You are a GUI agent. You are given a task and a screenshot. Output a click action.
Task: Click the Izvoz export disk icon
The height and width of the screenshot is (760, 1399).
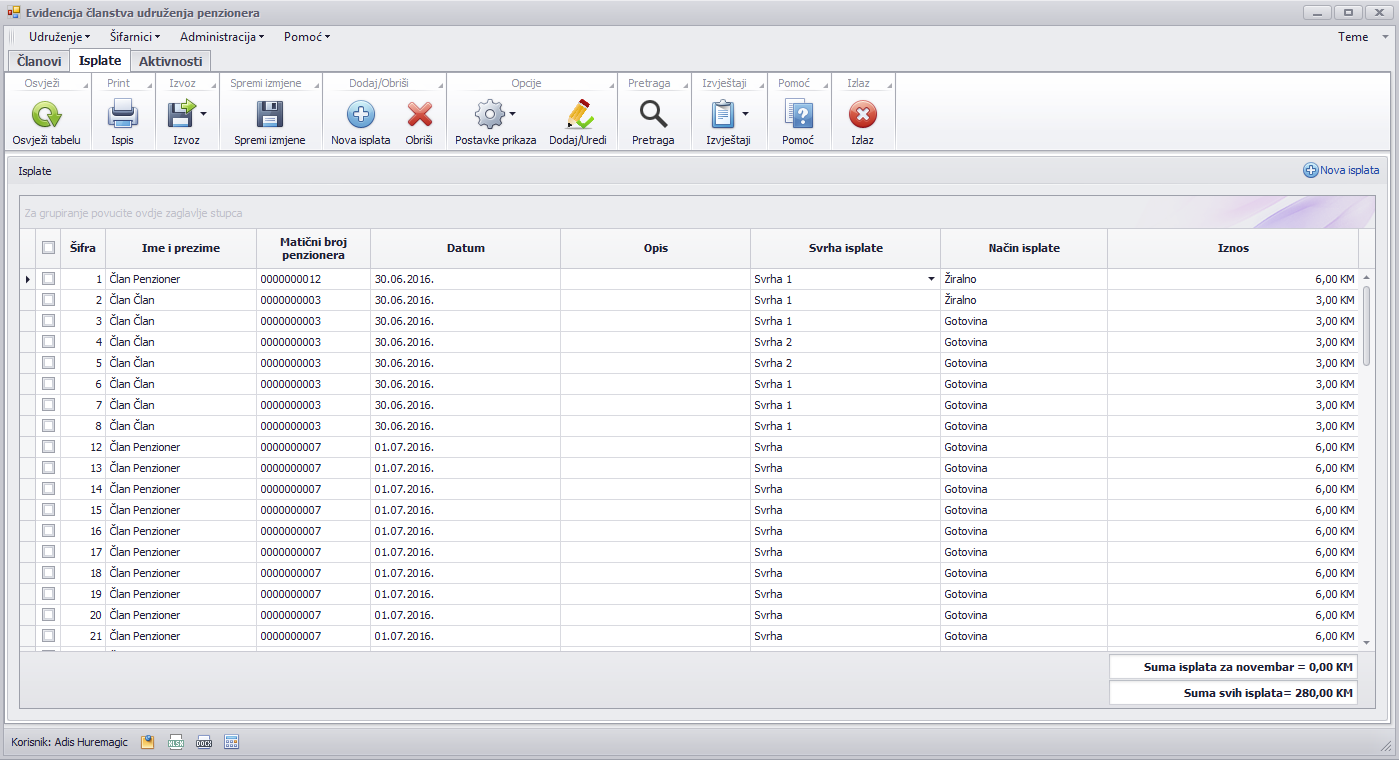181,114
